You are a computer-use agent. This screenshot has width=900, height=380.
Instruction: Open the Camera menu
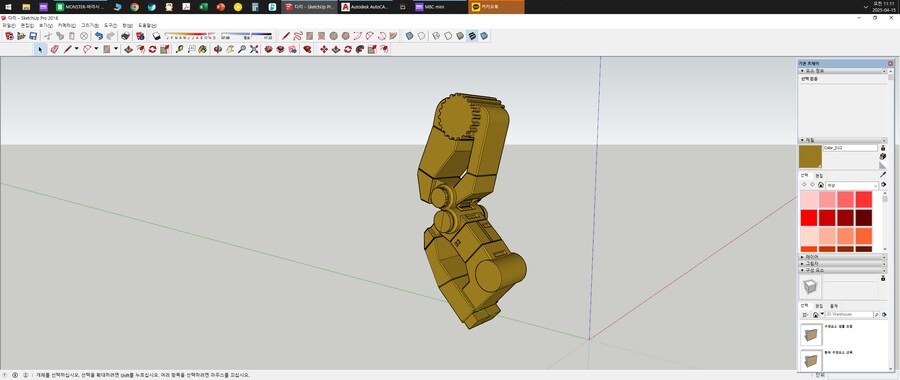(67, 25)
